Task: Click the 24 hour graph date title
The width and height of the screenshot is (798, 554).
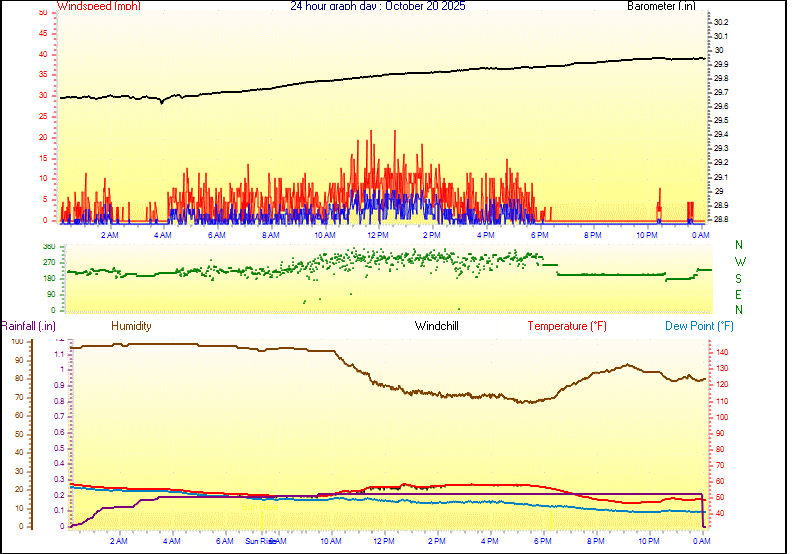Action: 377,6
